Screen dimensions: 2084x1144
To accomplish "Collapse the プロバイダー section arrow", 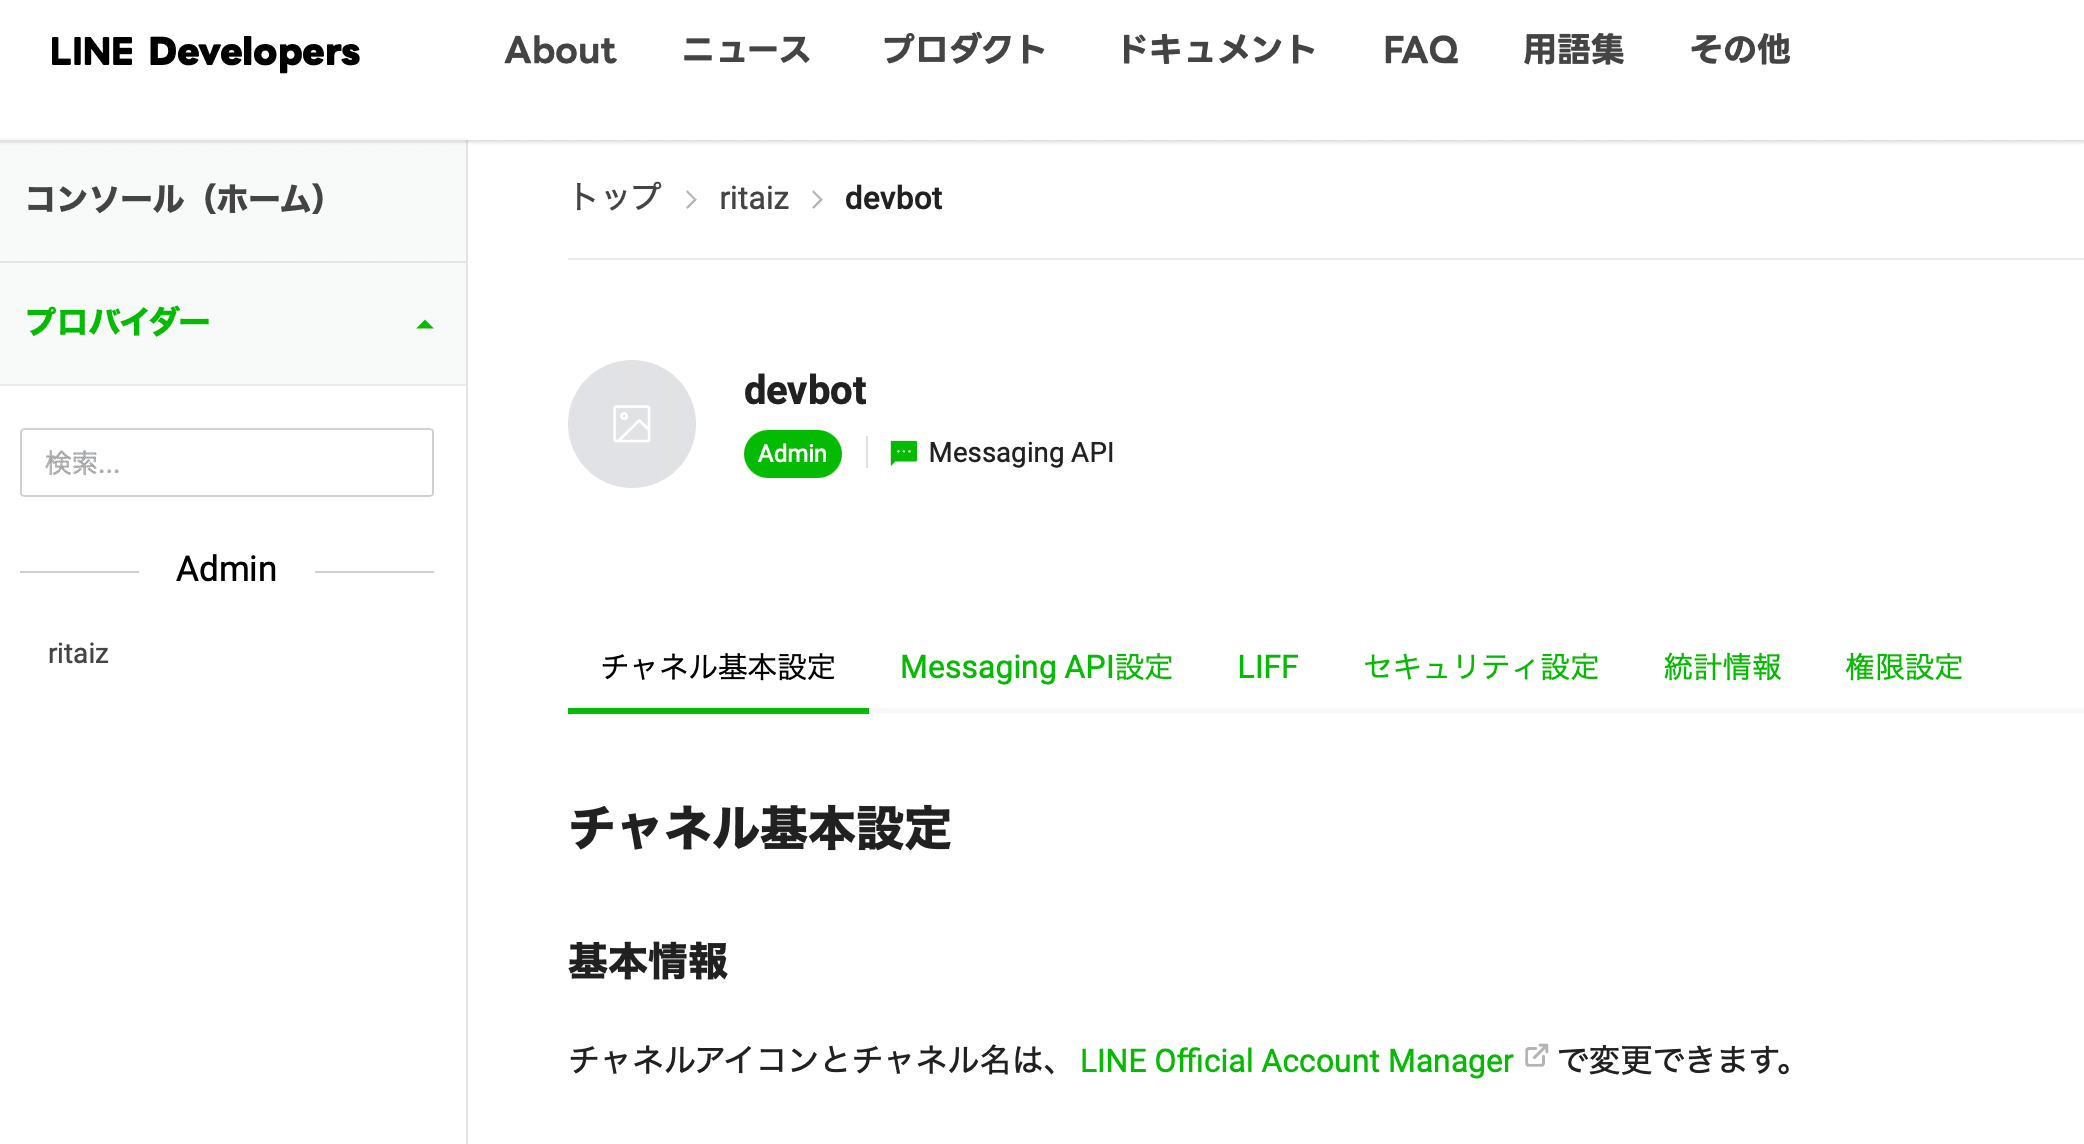I will point(425,324).
